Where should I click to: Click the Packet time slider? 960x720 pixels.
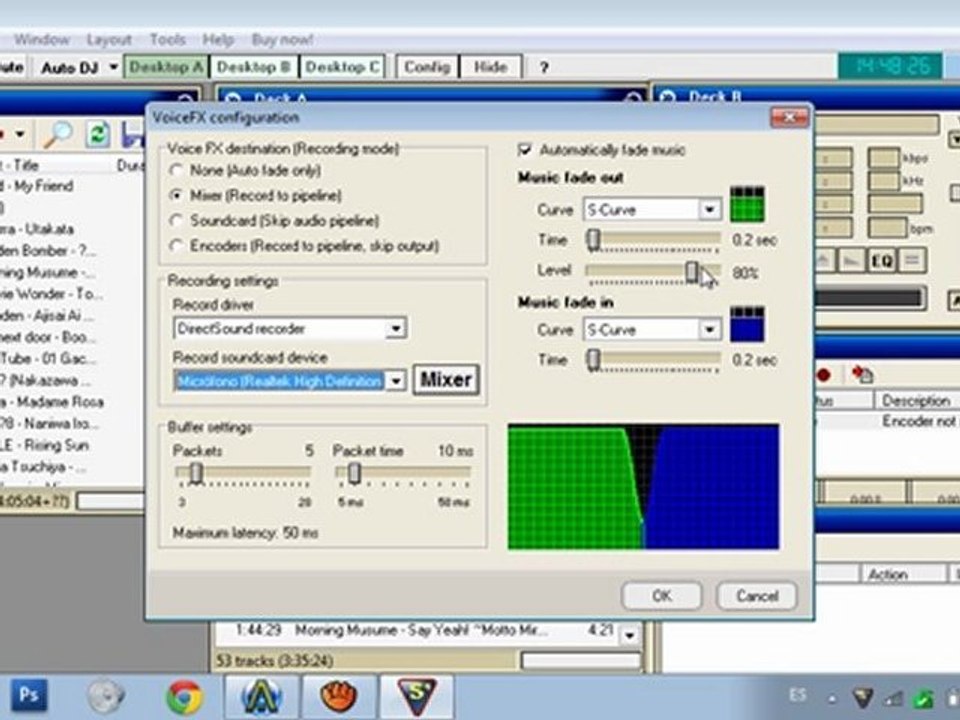click(x=403, y=473)
